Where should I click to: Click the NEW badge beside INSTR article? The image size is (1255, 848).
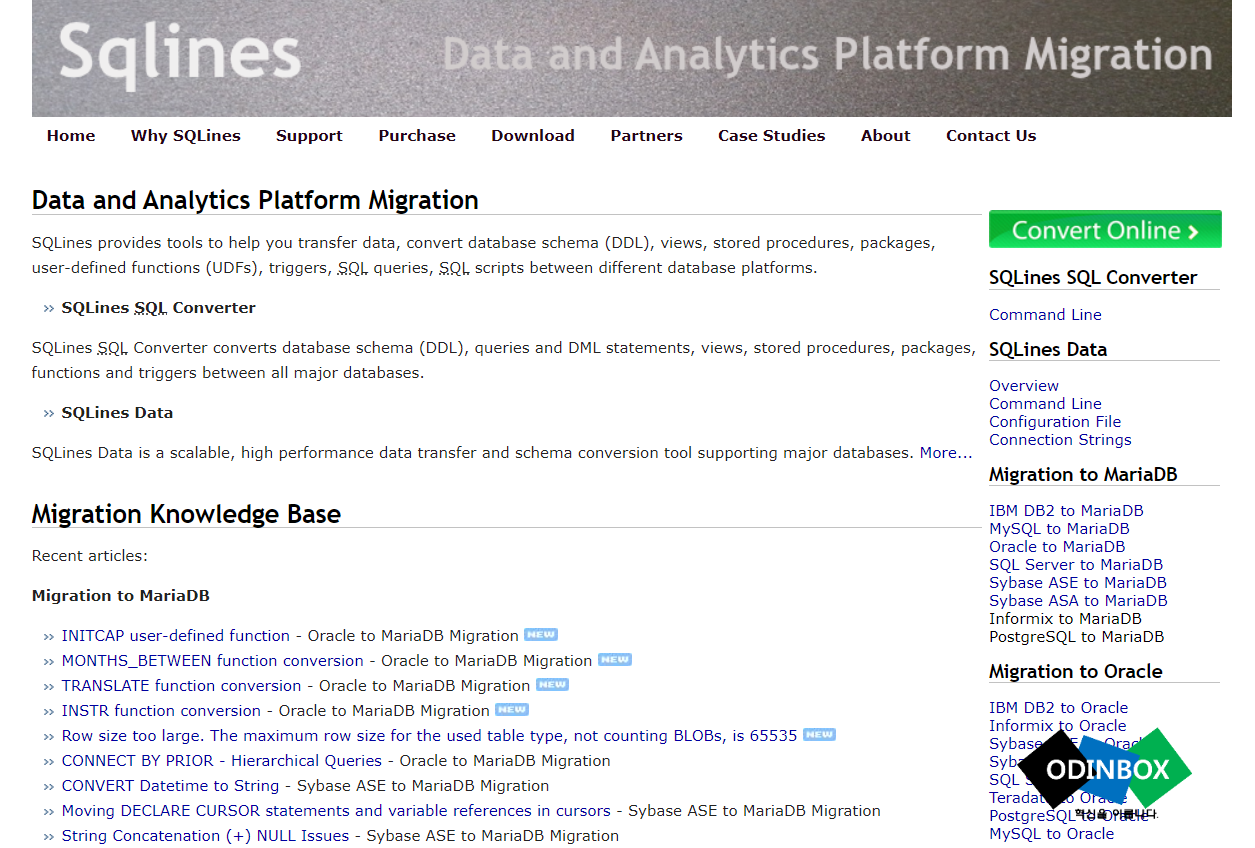[x=512, y=709]
